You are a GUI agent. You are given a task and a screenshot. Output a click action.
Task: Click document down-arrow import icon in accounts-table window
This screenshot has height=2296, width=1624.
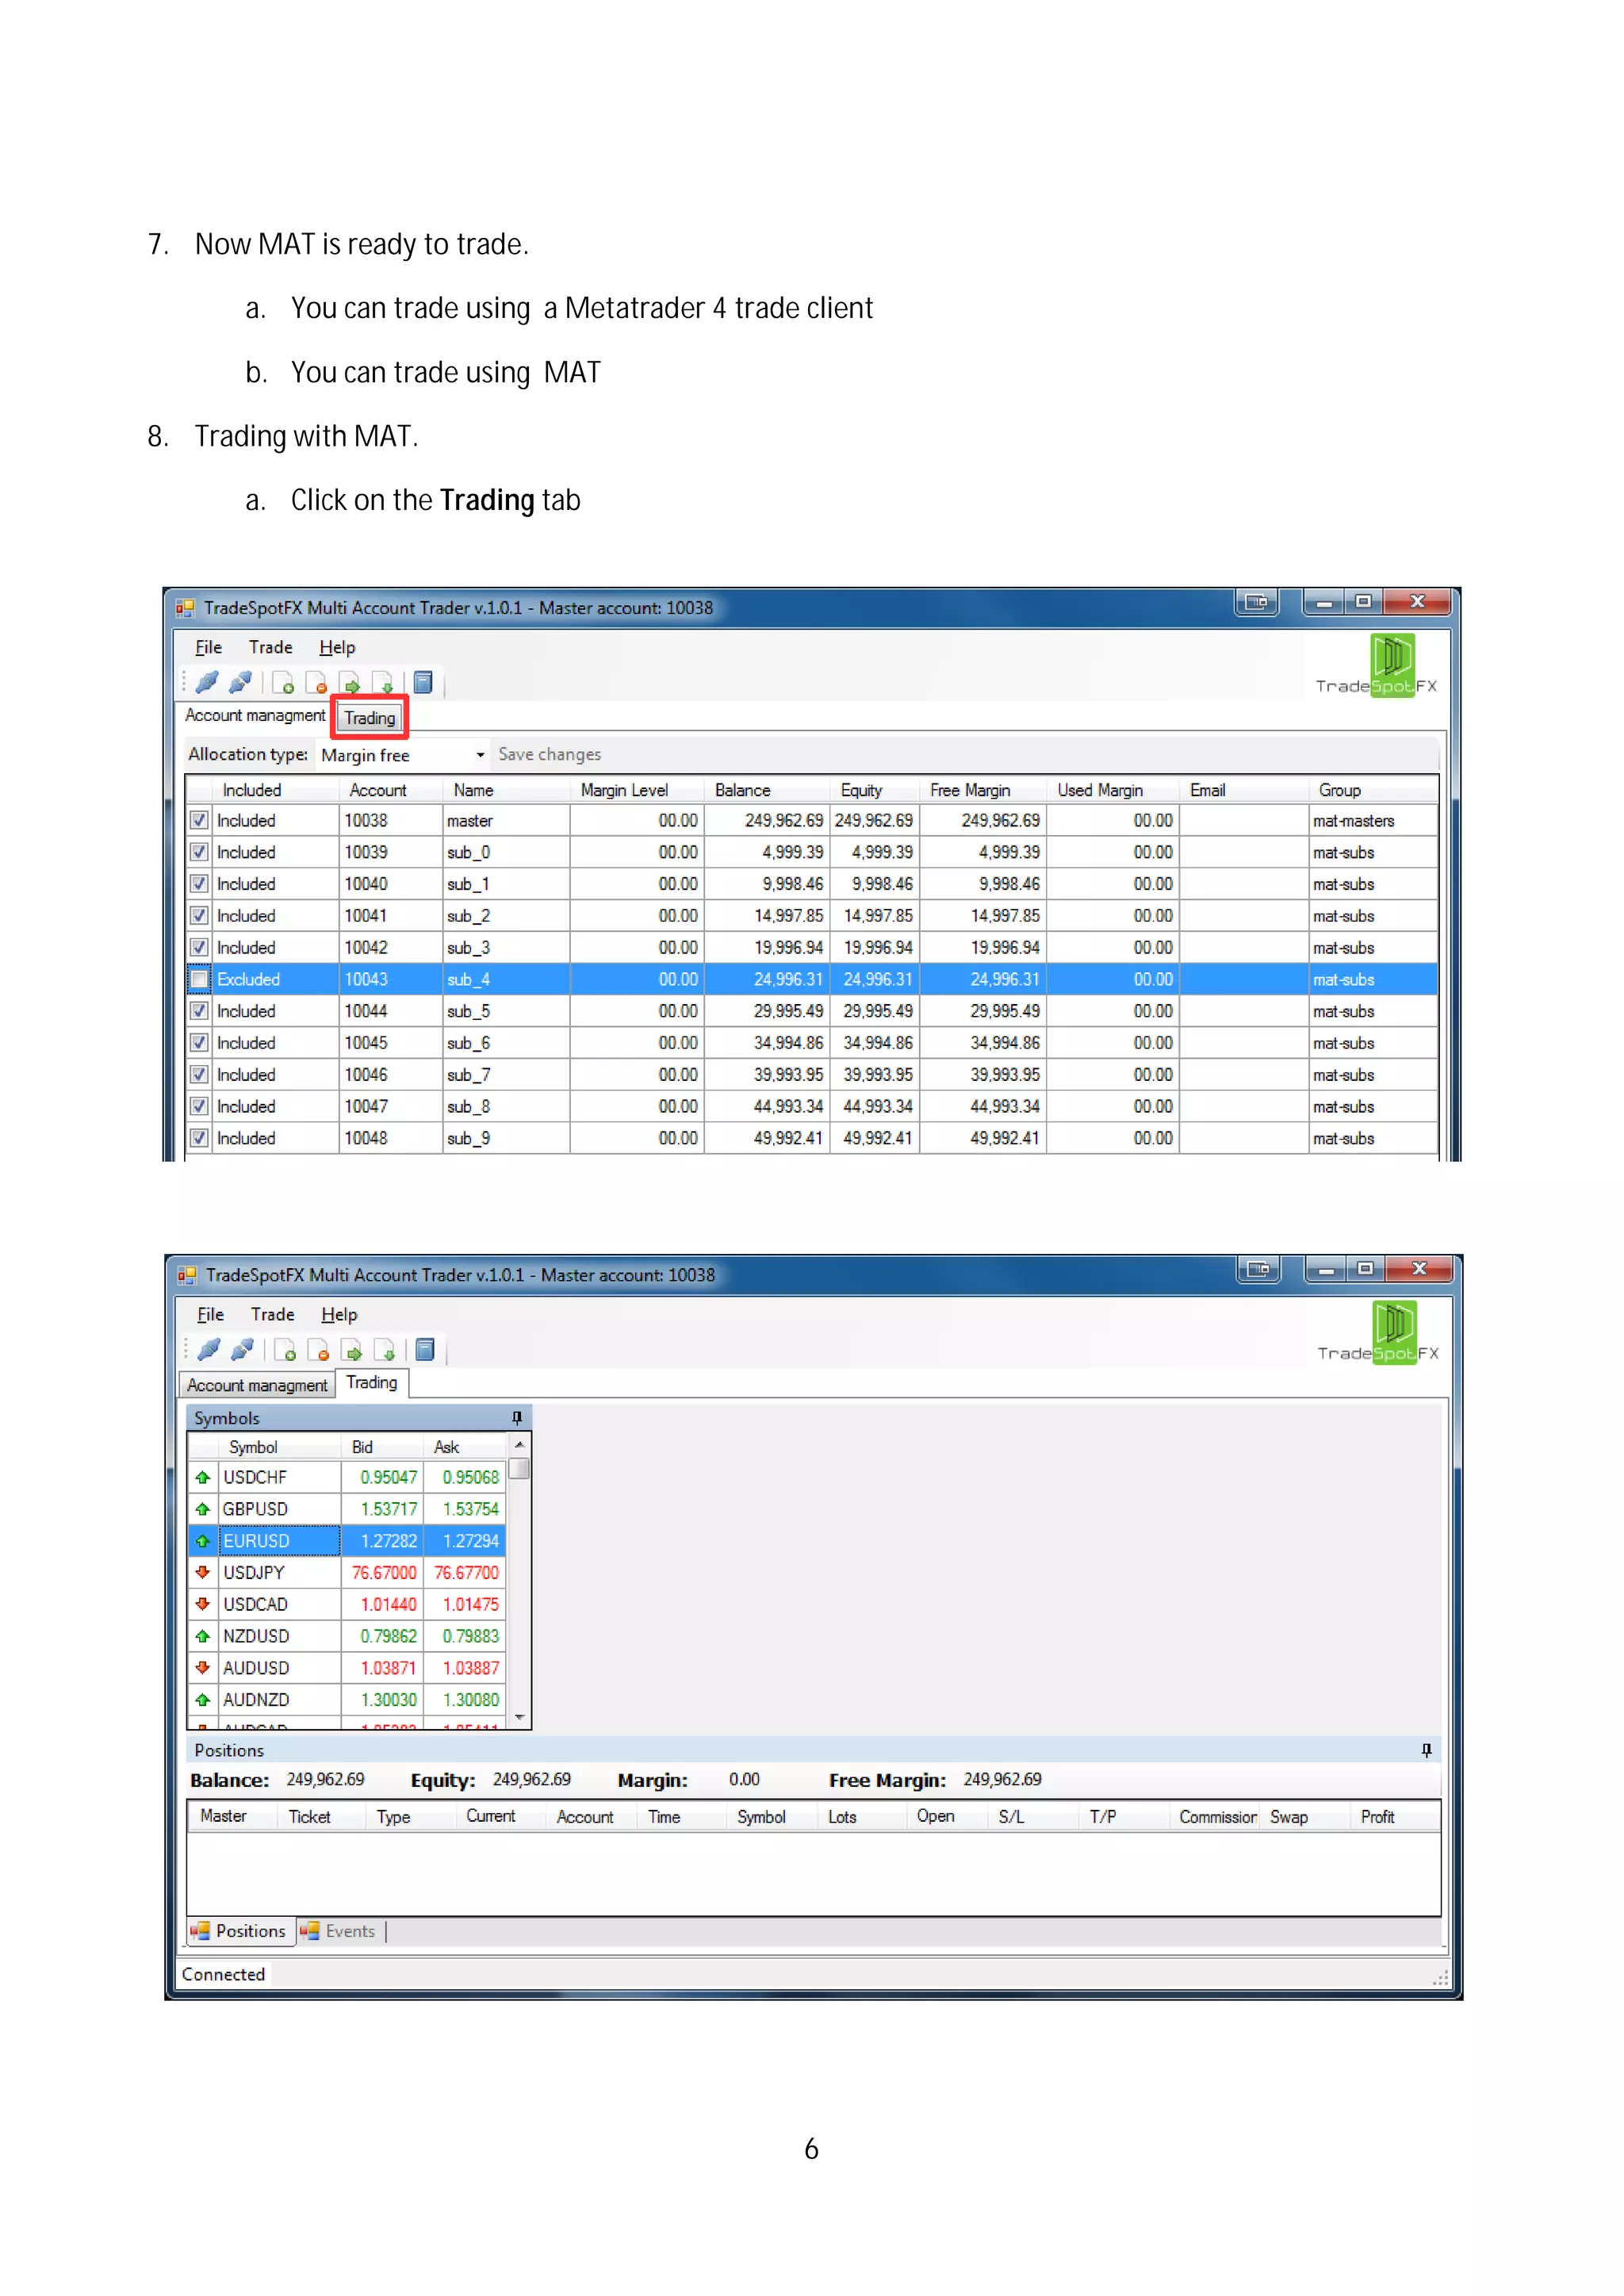(x=383, y=683)
